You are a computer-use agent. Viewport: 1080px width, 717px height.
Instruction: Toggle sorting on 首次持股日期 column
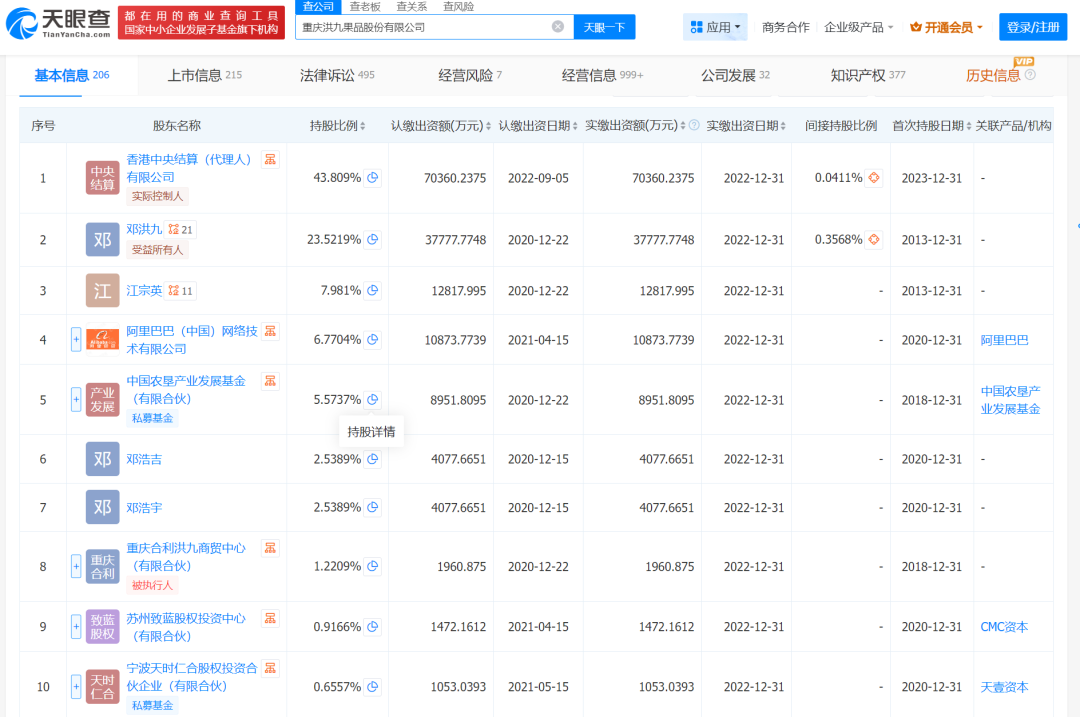tap(931, 126)
